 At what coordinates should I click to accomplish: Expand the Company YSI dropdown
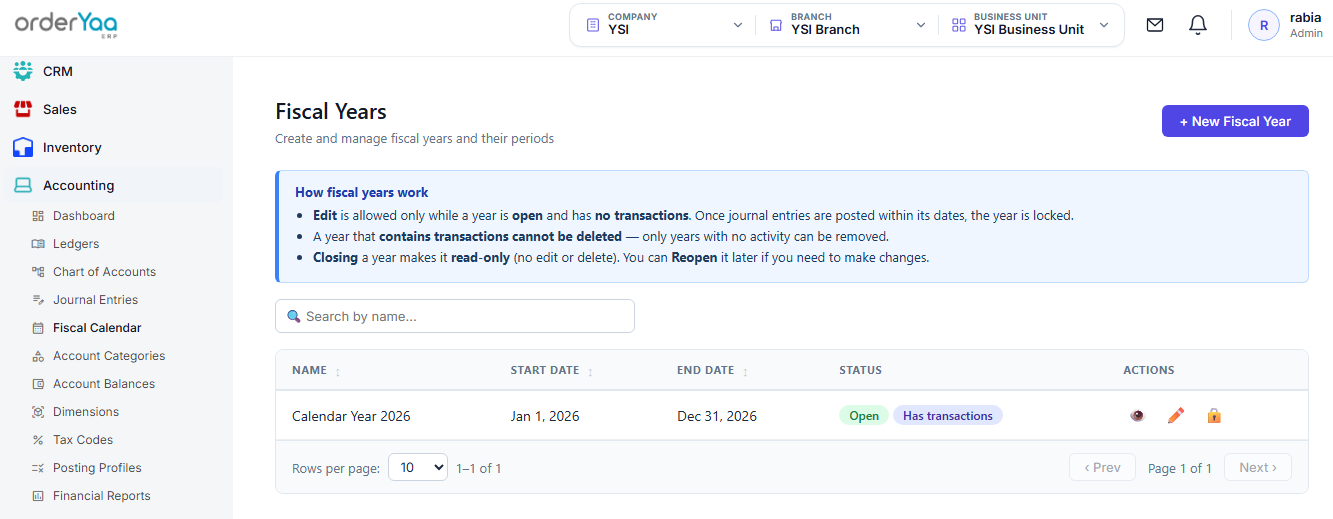coord(664,25)
